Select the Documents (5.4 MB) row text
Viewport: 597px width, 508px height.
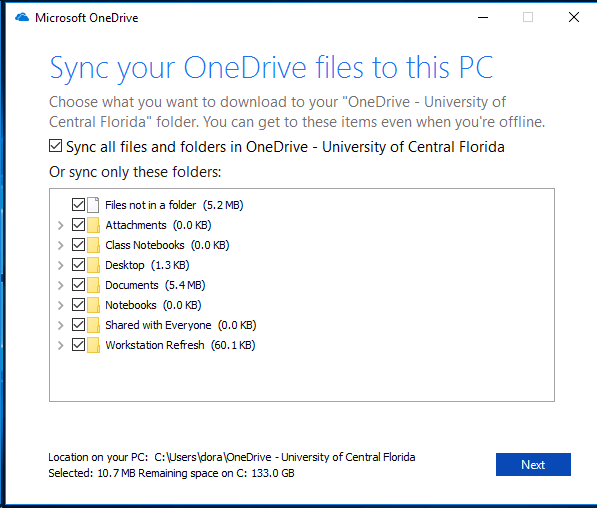[155, 285]
